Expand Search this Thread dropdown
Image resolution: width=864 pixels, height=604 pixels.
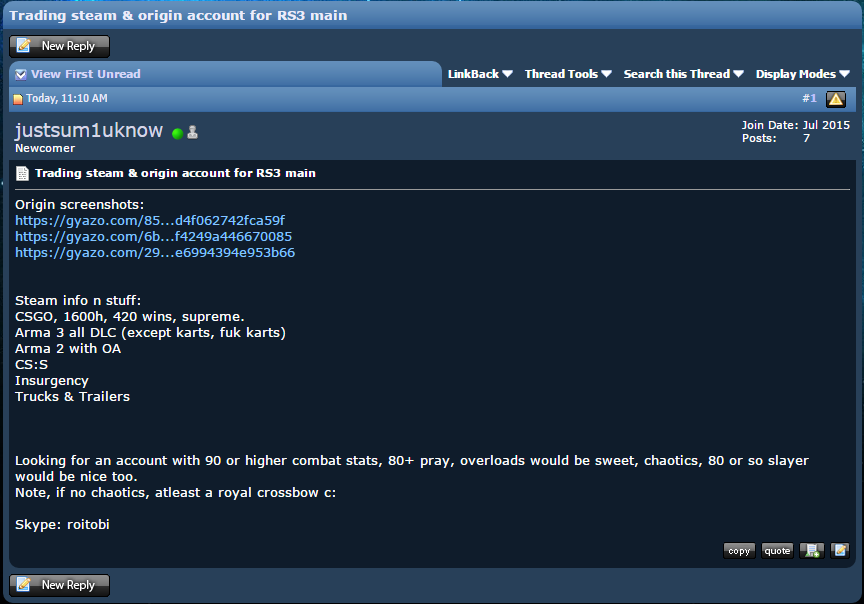coord(683,74)
